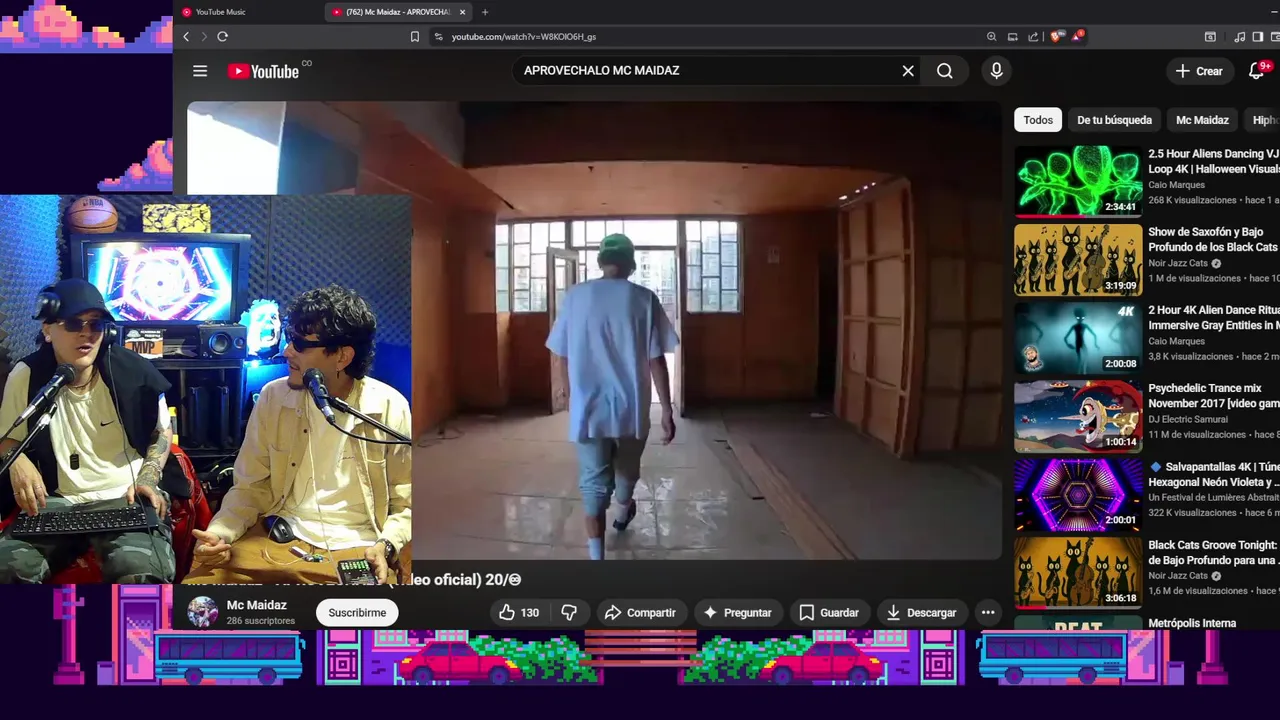The height and width of the screenshot is (720, 1280).
Task: Open 2 Hour 4K Alien Dance thumbnail
Action: (1078, 337)
